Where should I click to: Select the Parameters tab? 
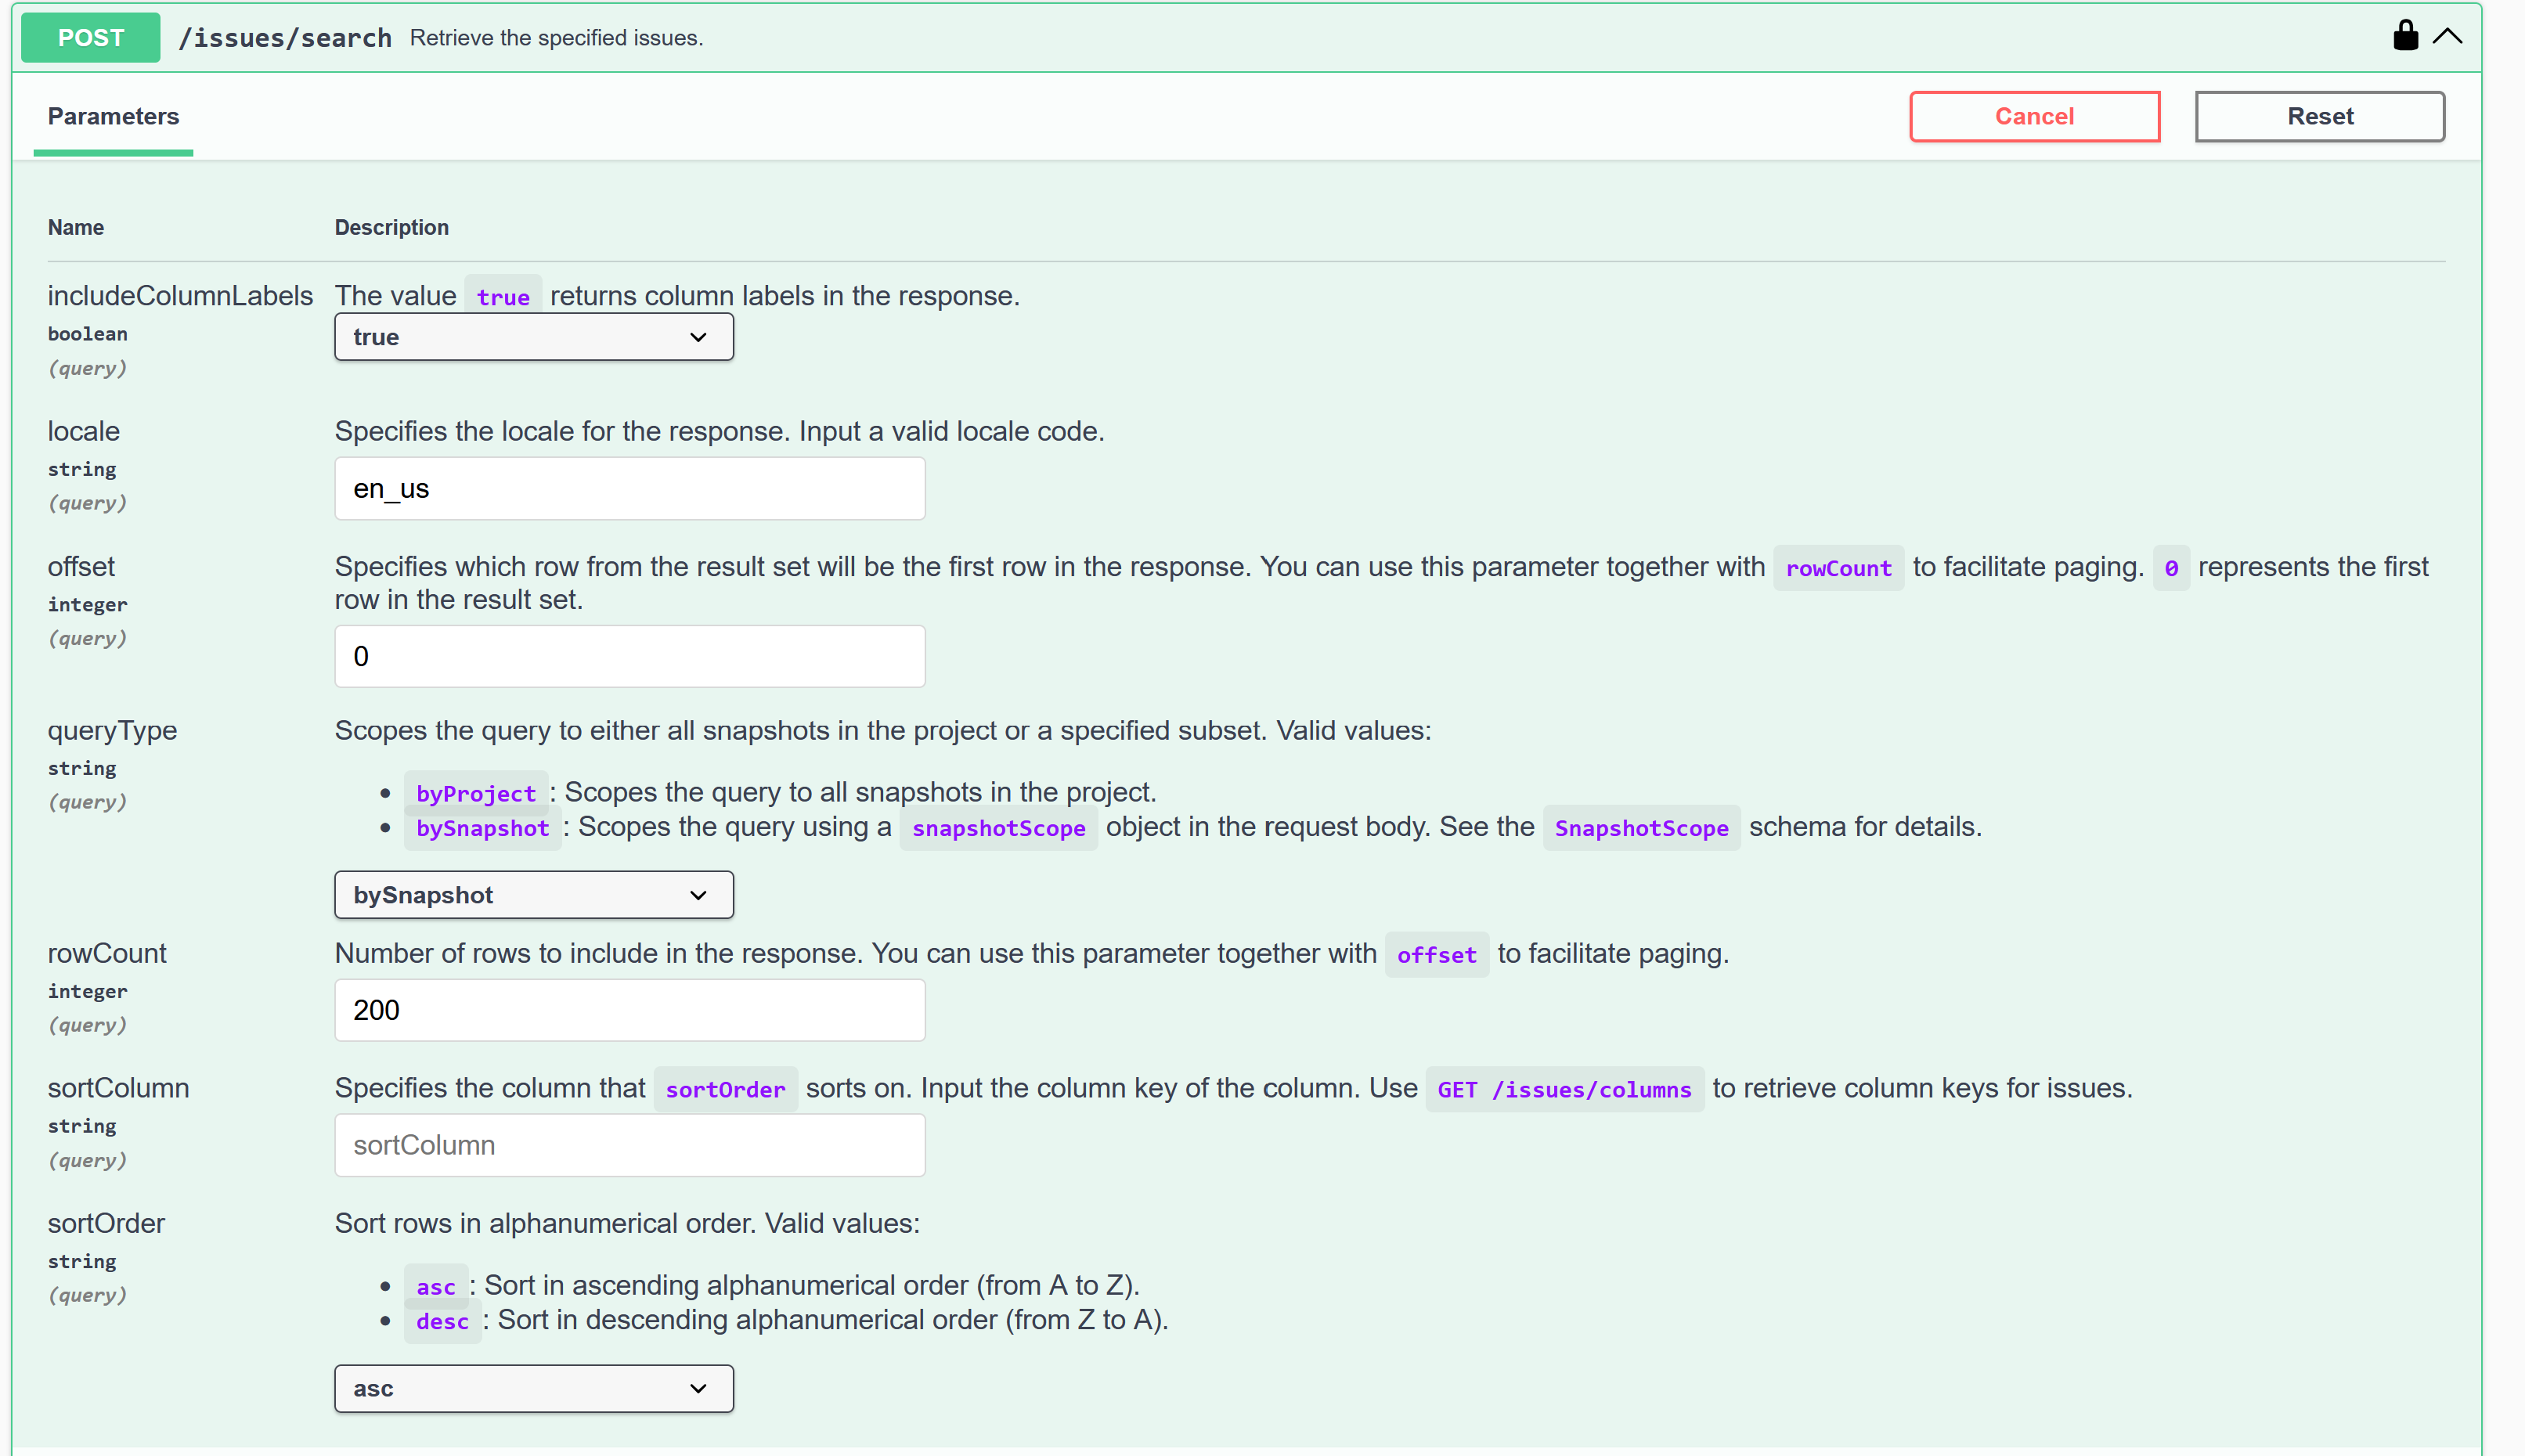pos(113,116)
